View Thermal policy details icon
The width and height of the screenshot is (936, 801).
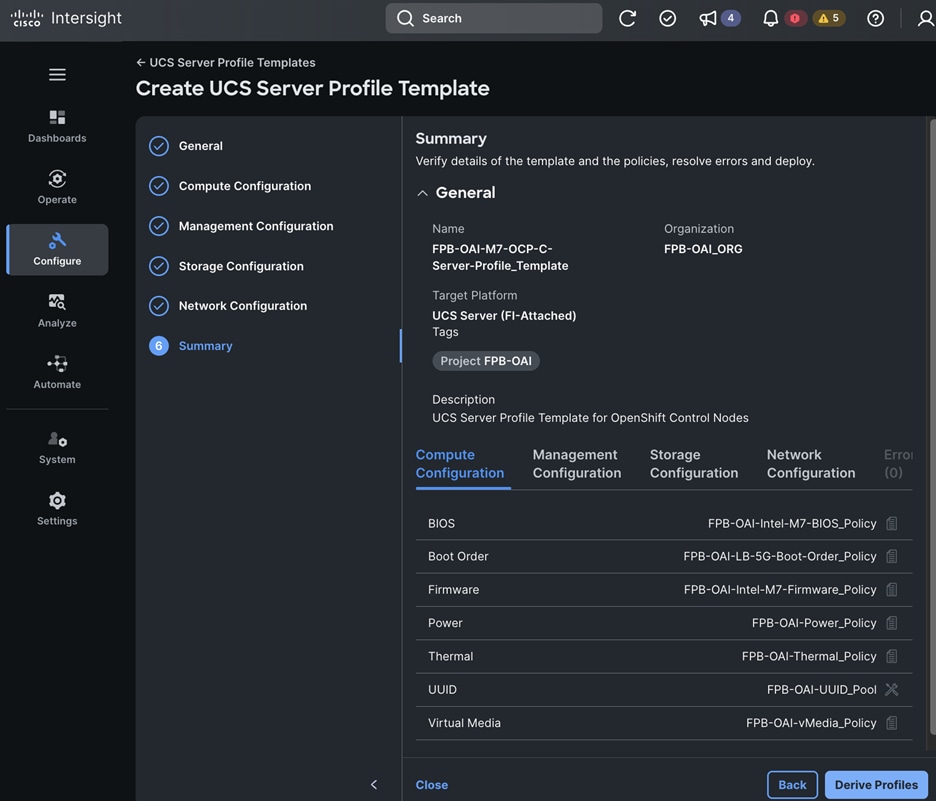[892, 657]
